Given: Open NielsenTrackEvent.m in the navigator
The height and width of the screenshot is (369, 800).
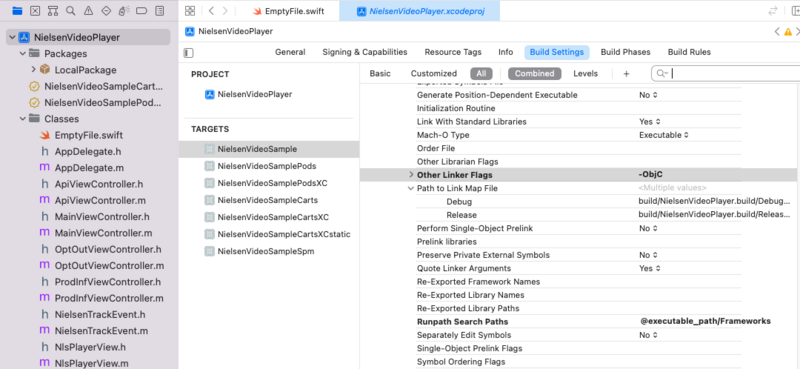Looking at the screenshot, I should [101, 331].
